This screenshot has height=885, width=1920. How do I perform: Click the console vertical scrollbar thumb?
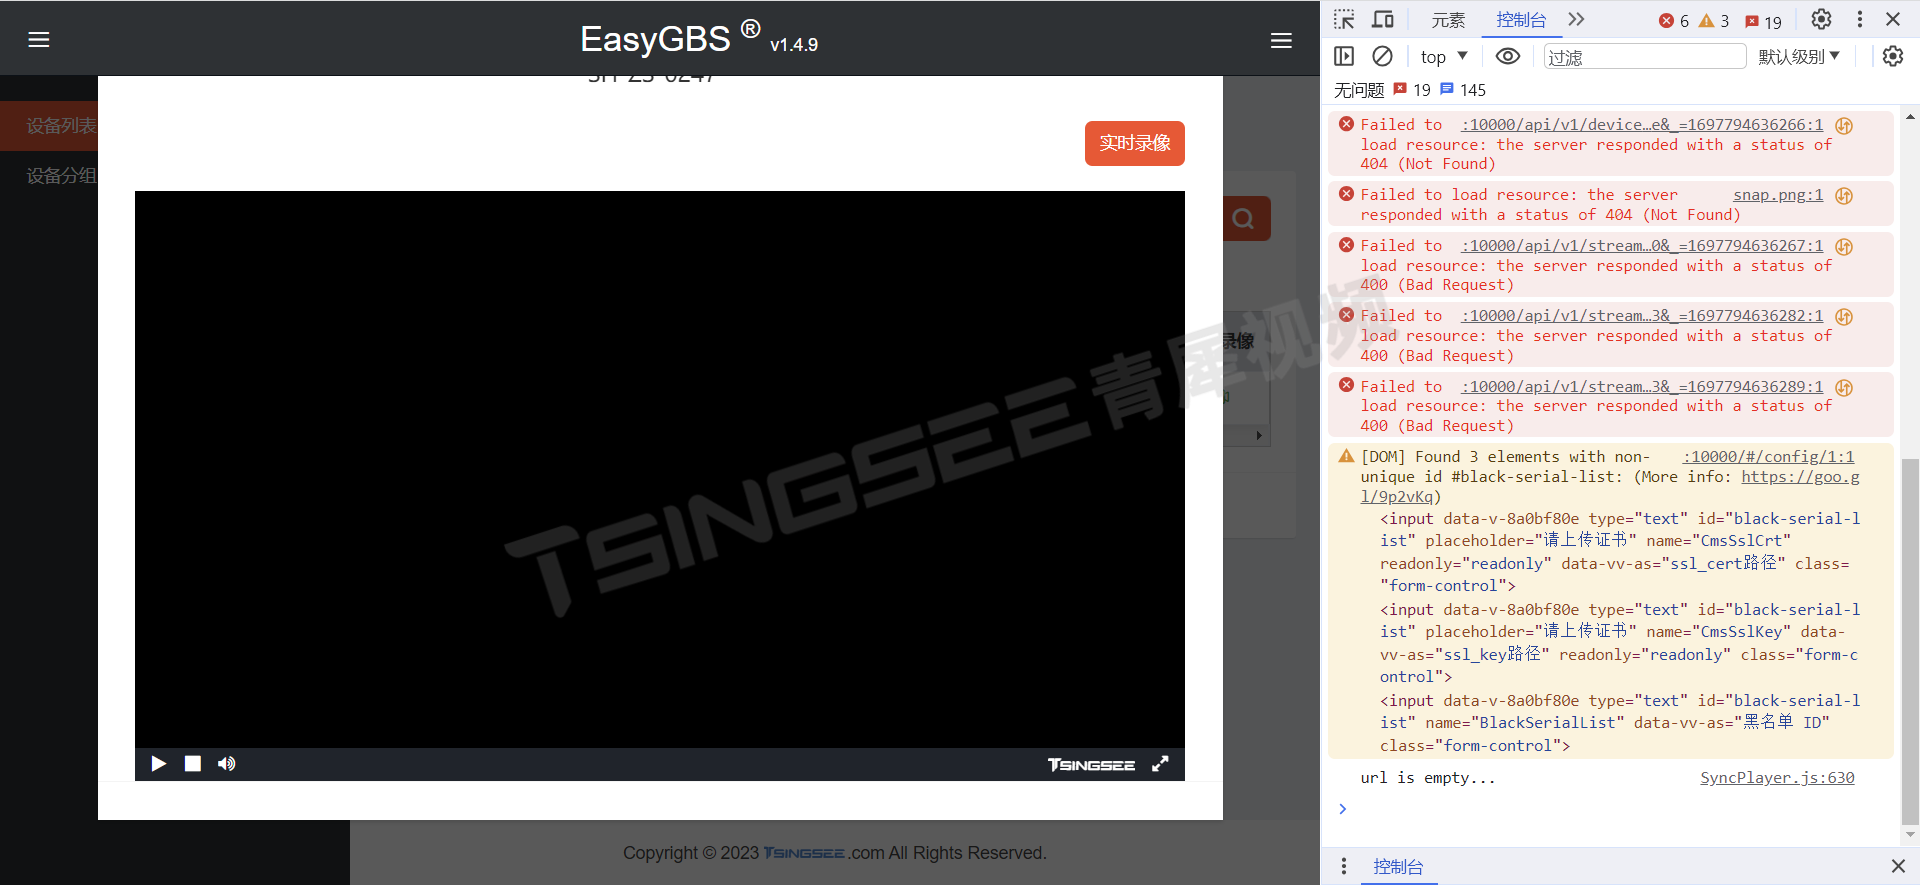click(x=1910, y=640)
